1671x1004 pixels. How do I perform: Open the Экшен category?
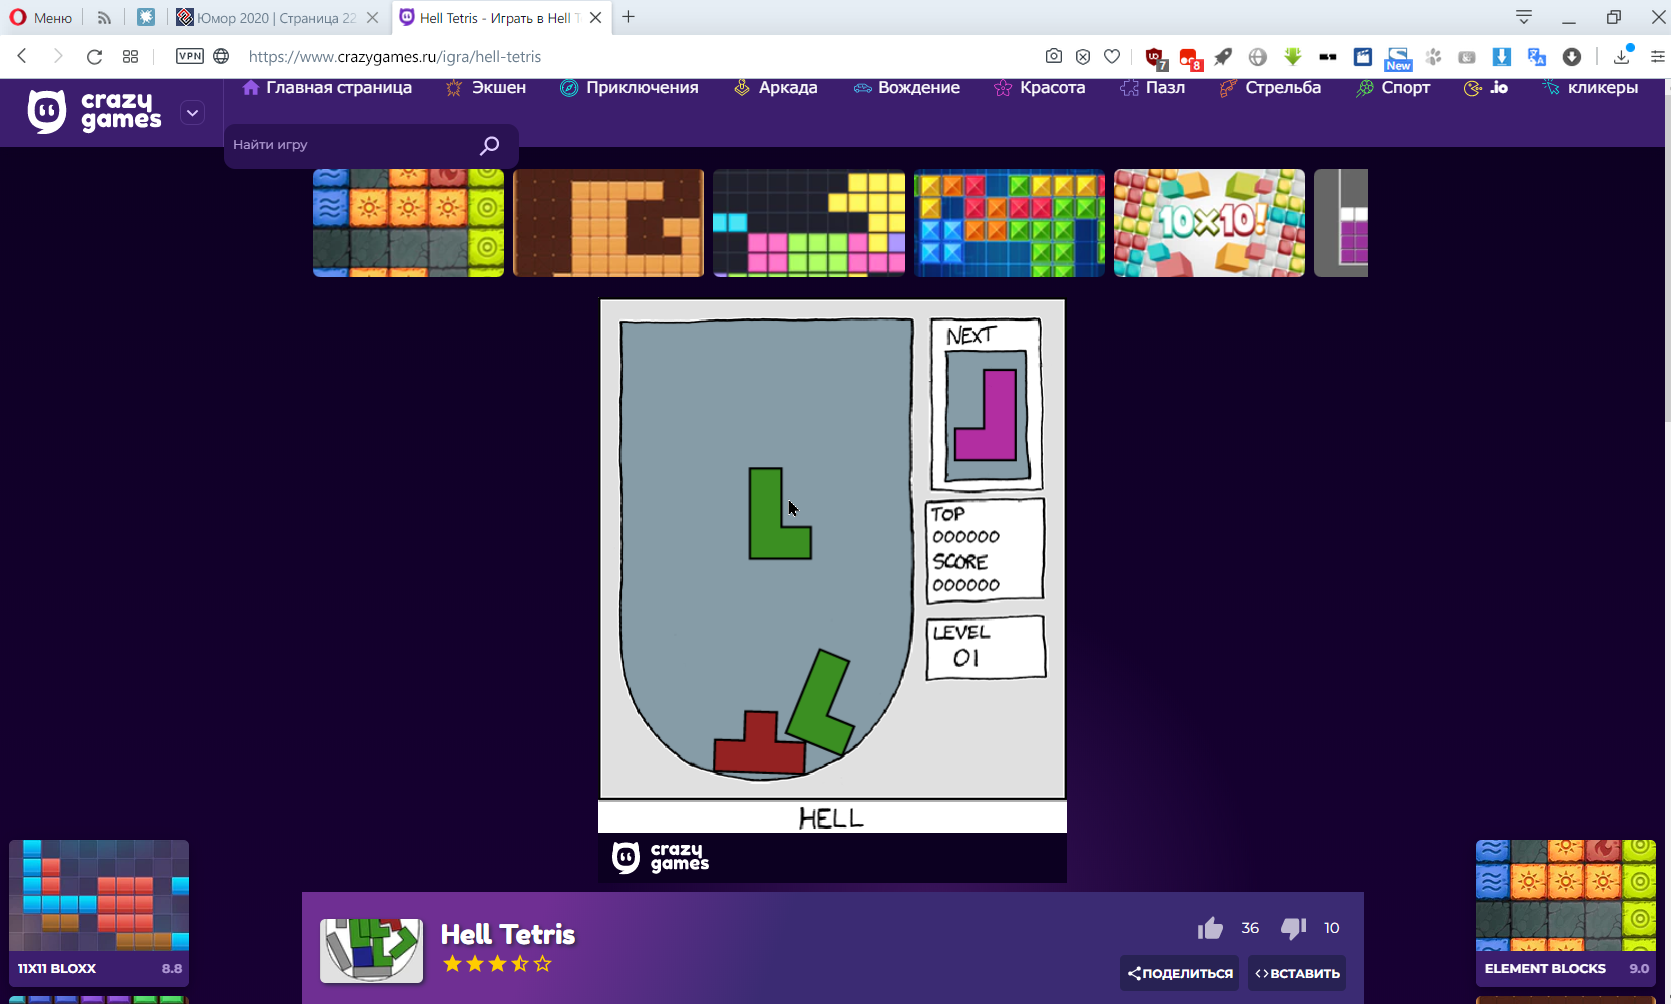coord(486,88)
